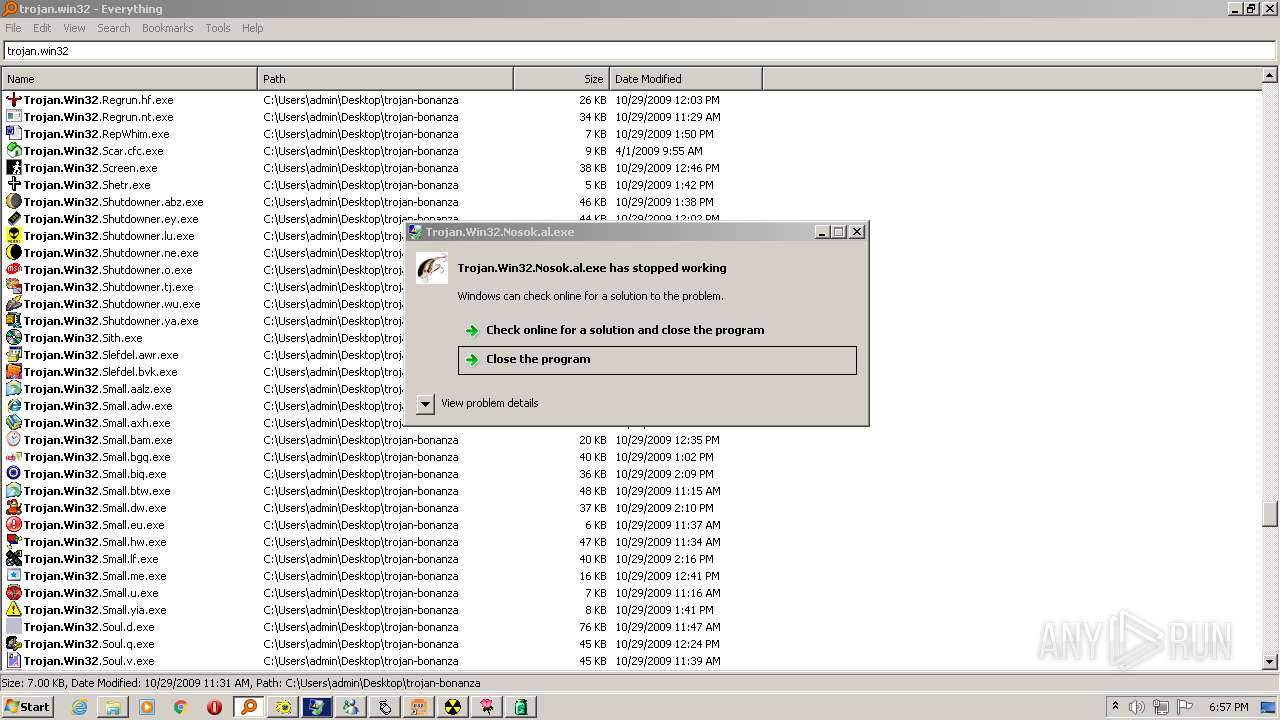Click the 76 KB size cell

tap(592, 627)
